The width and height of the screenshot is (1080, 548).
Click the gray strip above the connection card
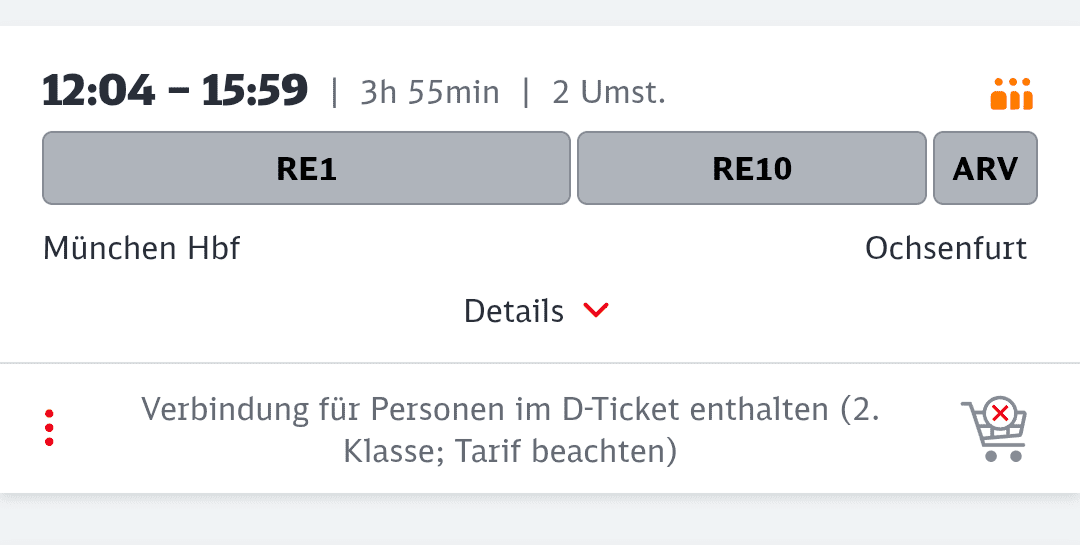(x=540, y=12)
